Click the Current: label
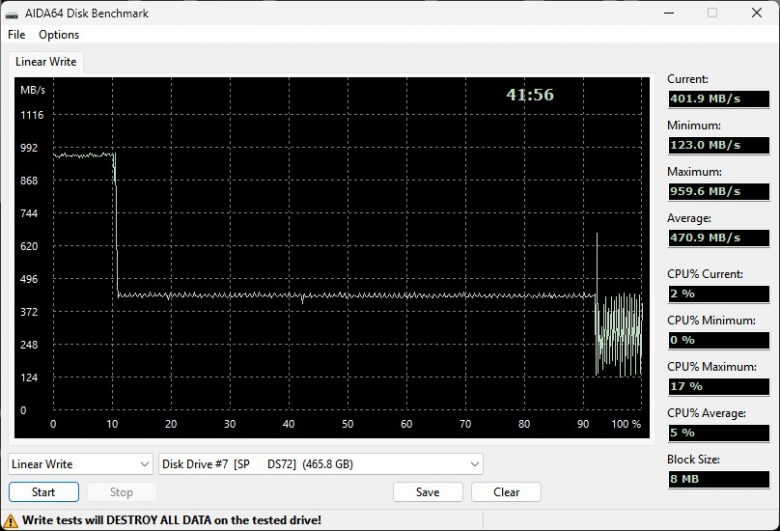Viewport: 780px width, 531px height. click(x=687, y=79)
